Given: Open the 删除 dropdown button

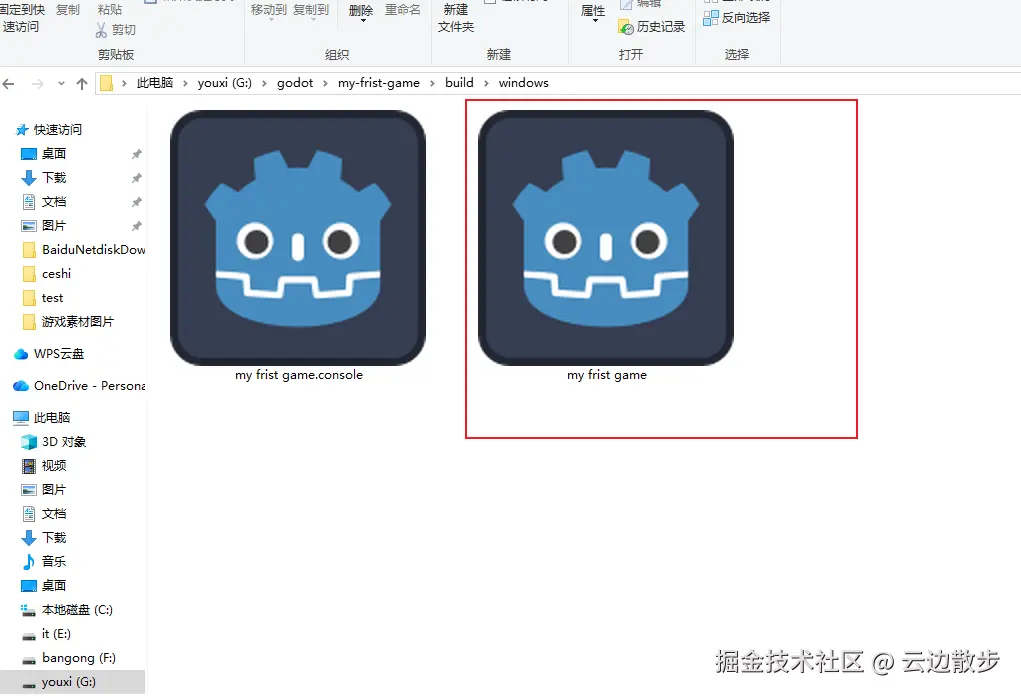Looking at the screenshot, I should tap(361, 12).
